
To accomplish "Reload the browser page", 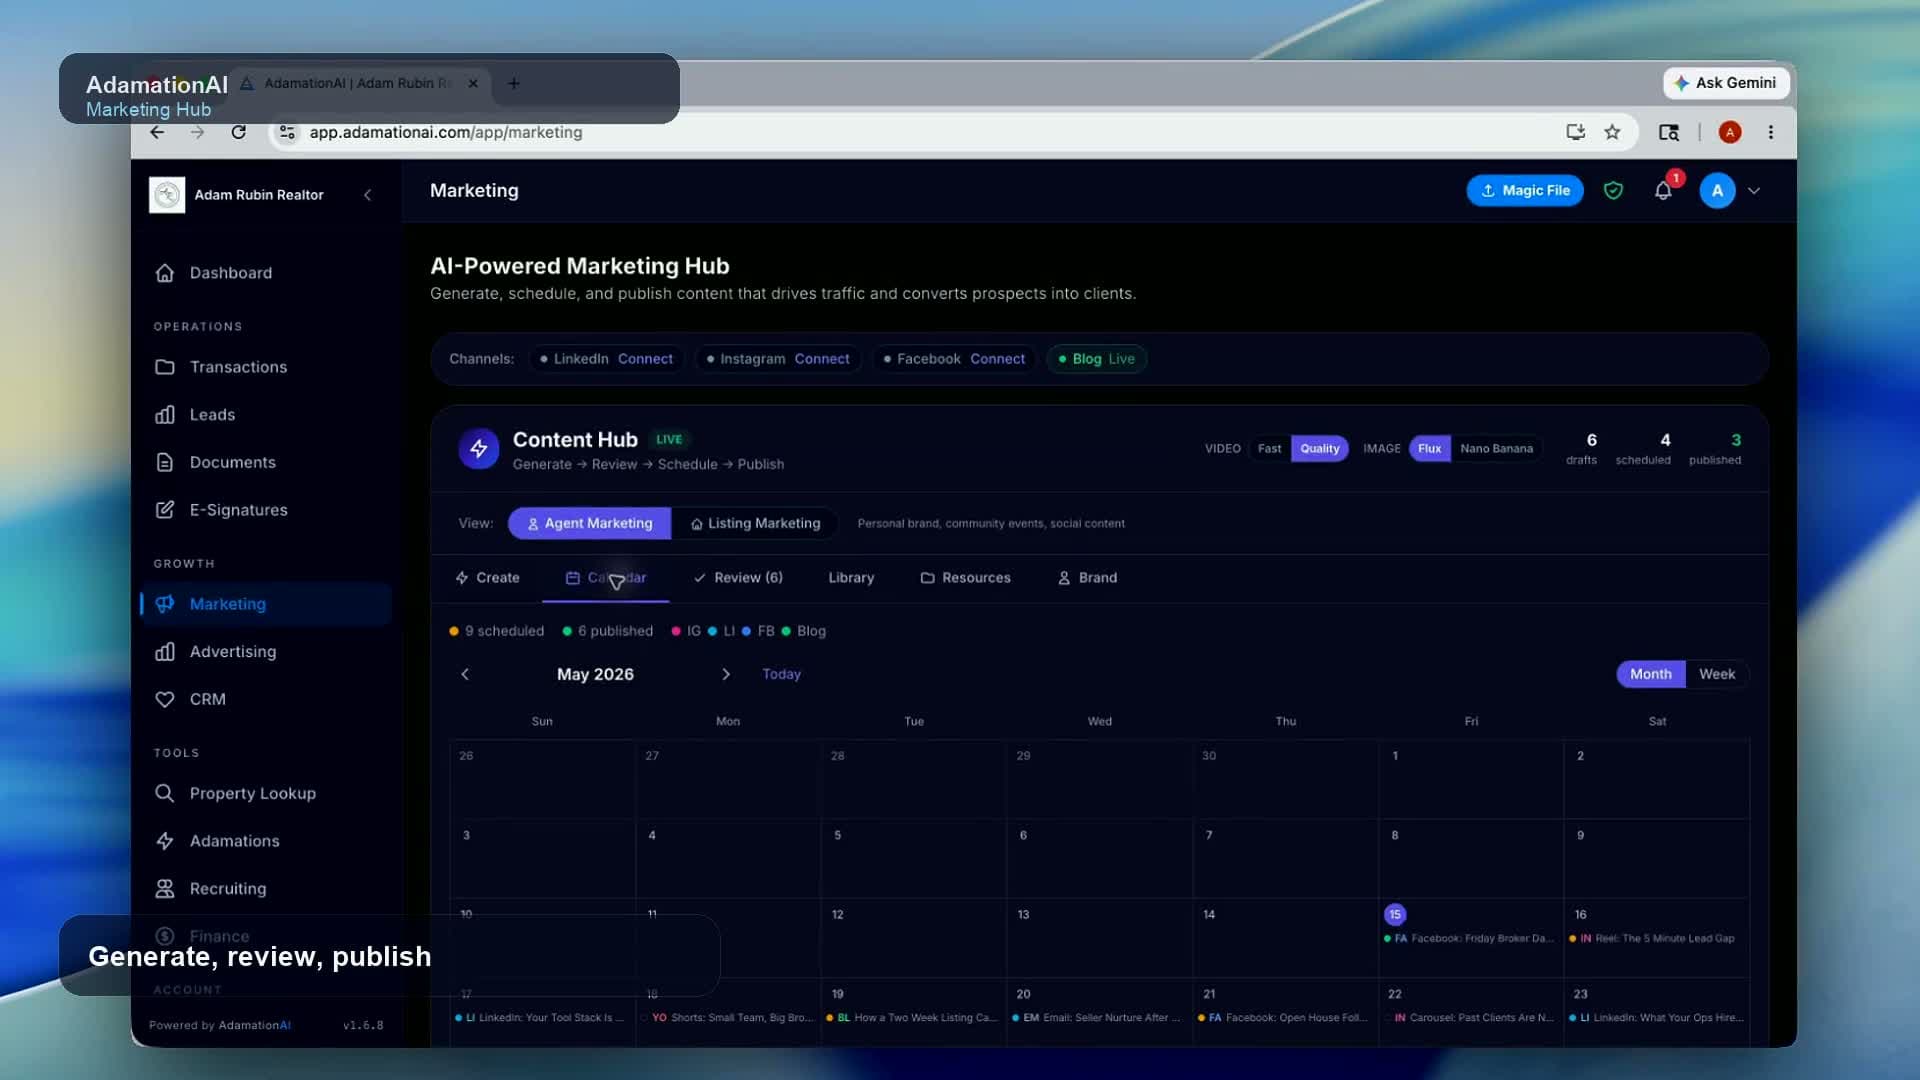I will pyautogui.click(x=238, y=132).
